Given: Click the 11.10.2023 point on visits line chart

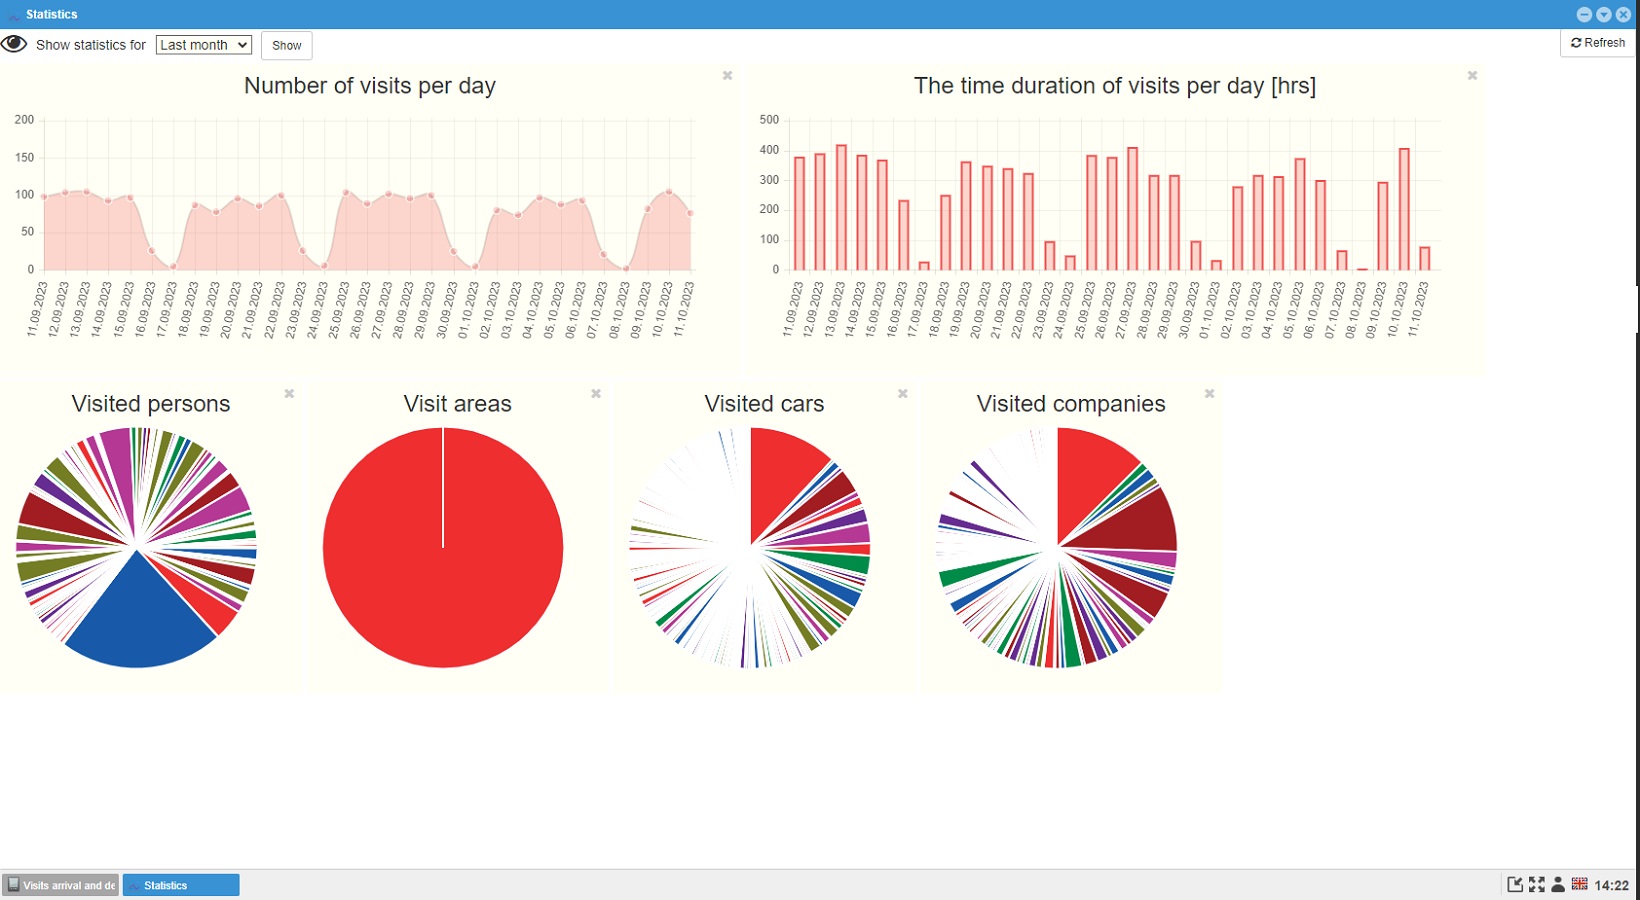Looking at the screenshot, I should coord(691,213).
